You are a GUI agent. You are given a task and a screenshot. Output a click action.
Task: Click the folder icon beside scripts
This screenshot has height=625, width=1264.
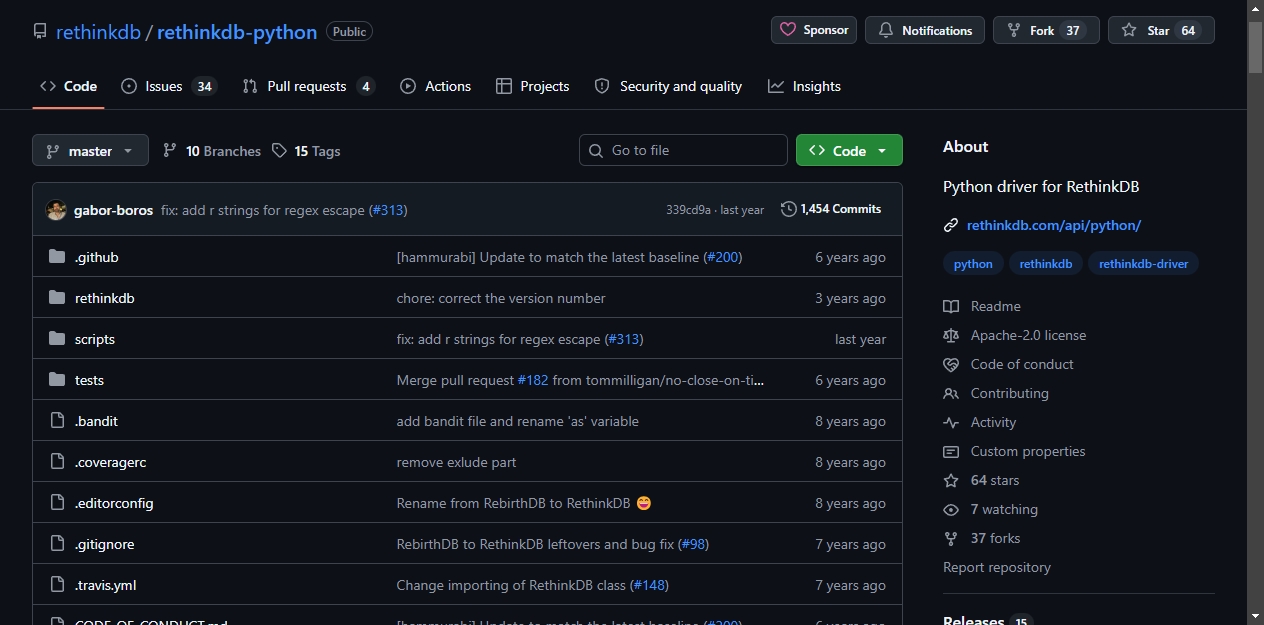tap(57, 339)
